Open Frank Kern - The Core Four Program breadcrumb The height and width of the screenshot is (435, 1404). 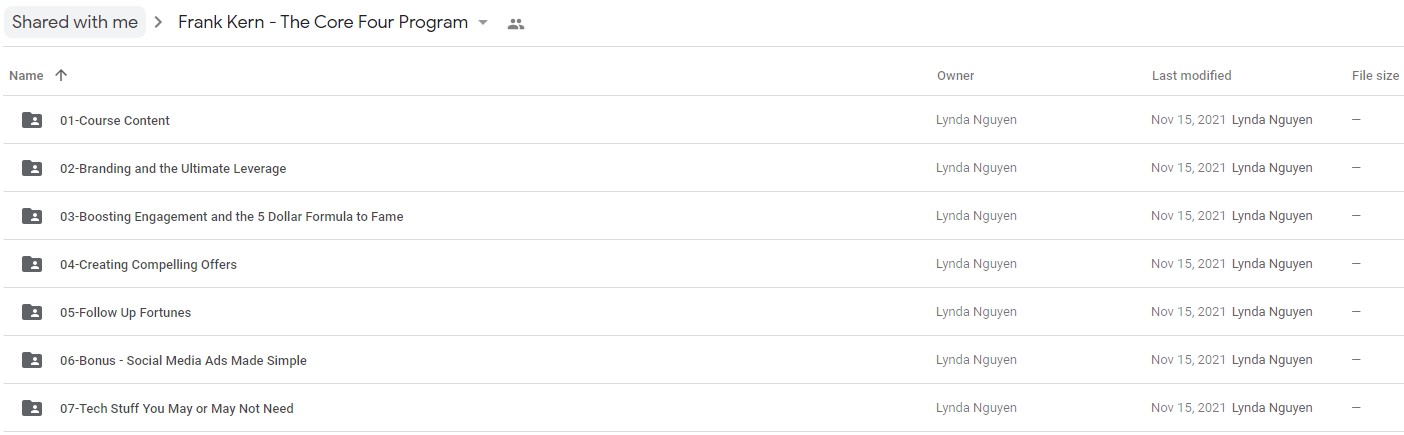323,22
